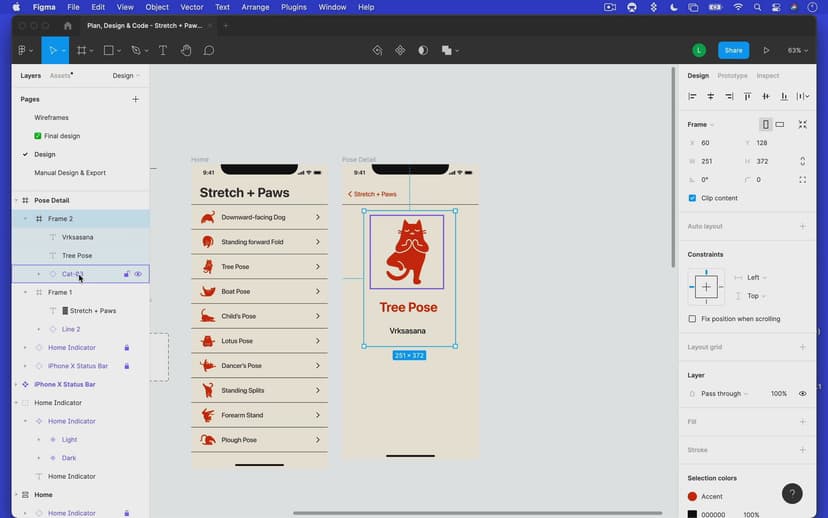Select the Hand tool
The image size is (828, 518).
click(186, 50)
